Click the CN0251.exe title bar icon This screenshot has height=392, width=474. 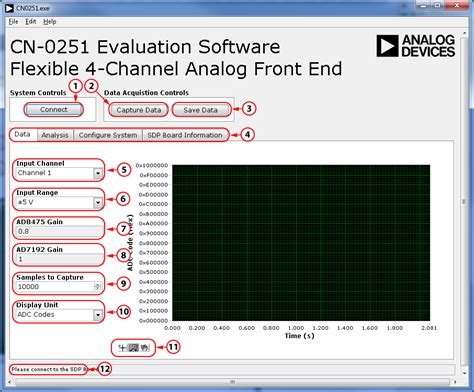pyautogui.click(x=10, y=8)
